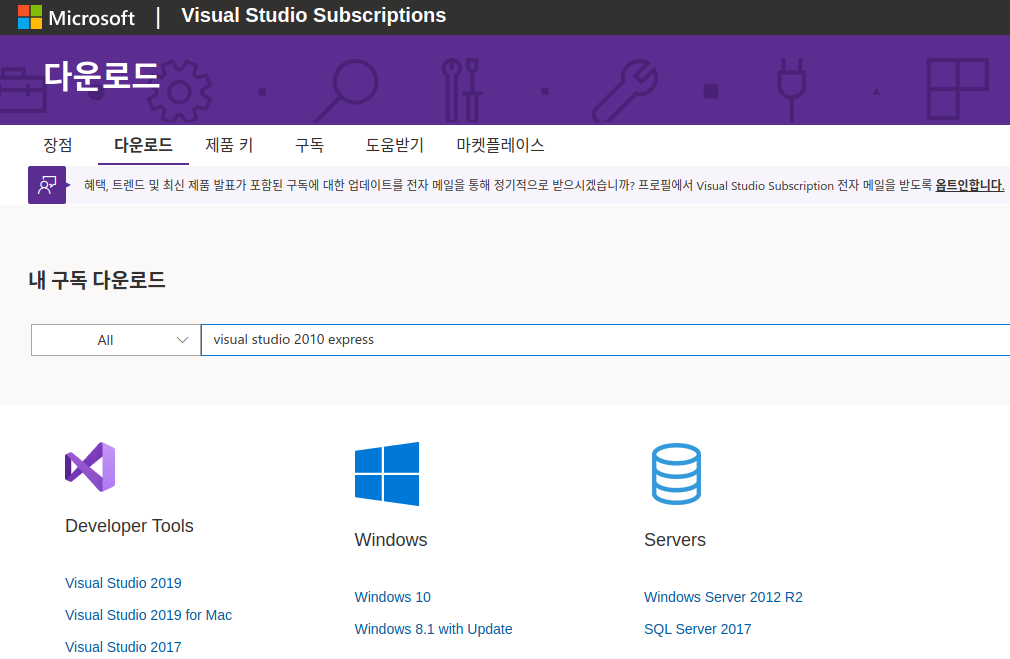The height and width of the screenshot is (659, 1010).
Task: Open SQL Server 2017 link
Action: (x=698, y=629)
